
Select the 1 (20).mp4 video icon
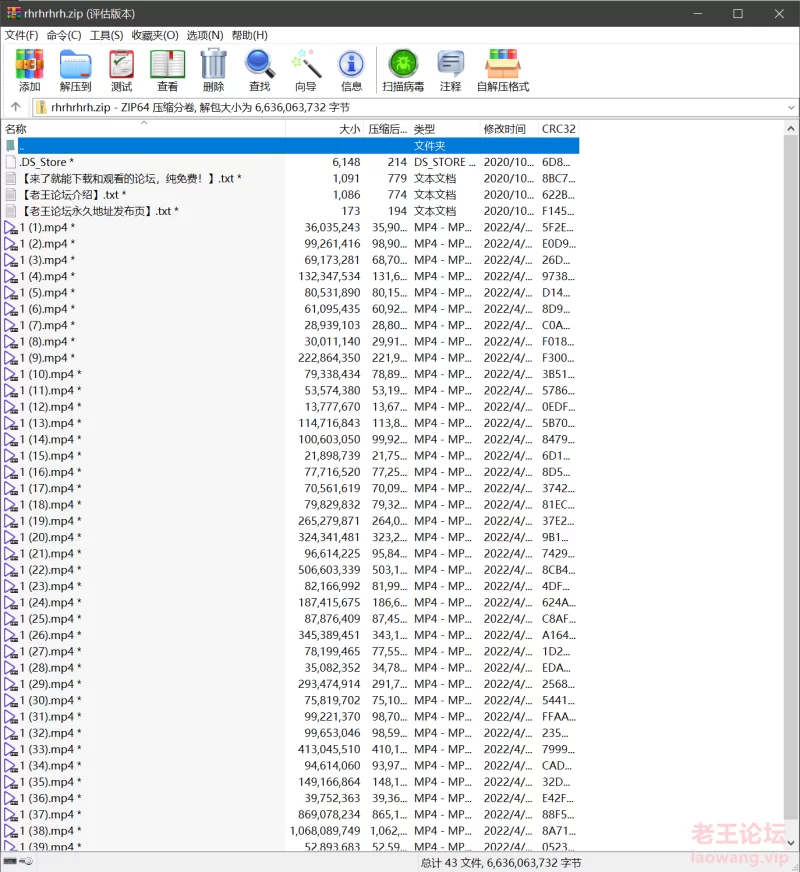coord(11,537)
